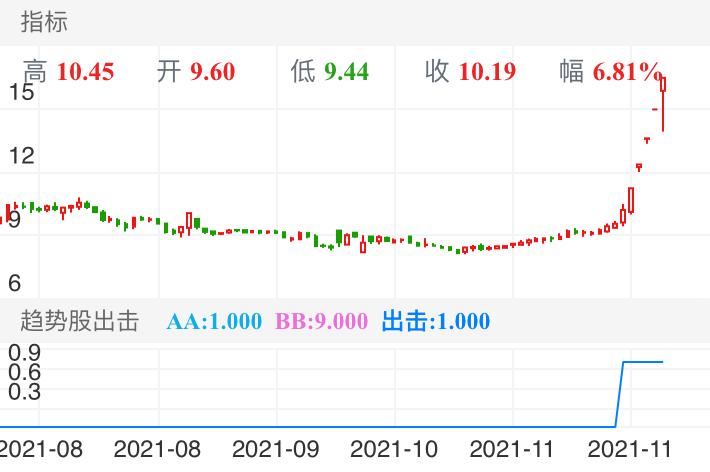Select the 开 9.60 open price value
710x472 pixels.
point(196,72)
